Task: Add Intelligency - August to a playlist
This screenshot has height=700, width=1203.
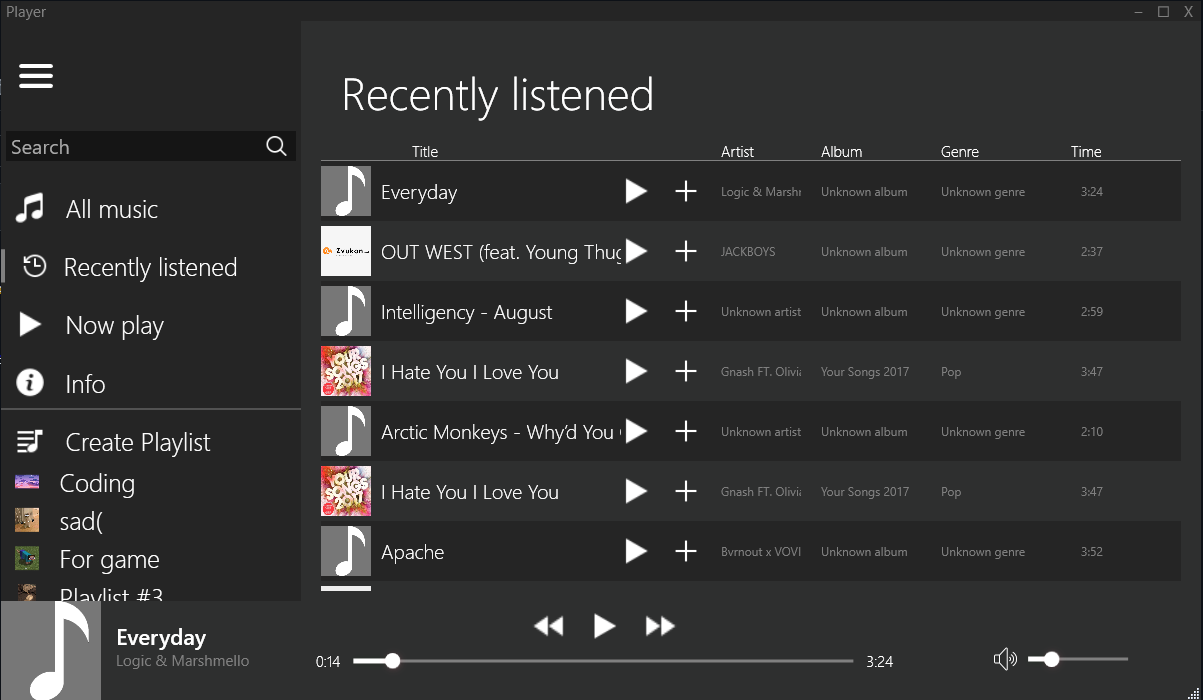Action: pos(686,311)
